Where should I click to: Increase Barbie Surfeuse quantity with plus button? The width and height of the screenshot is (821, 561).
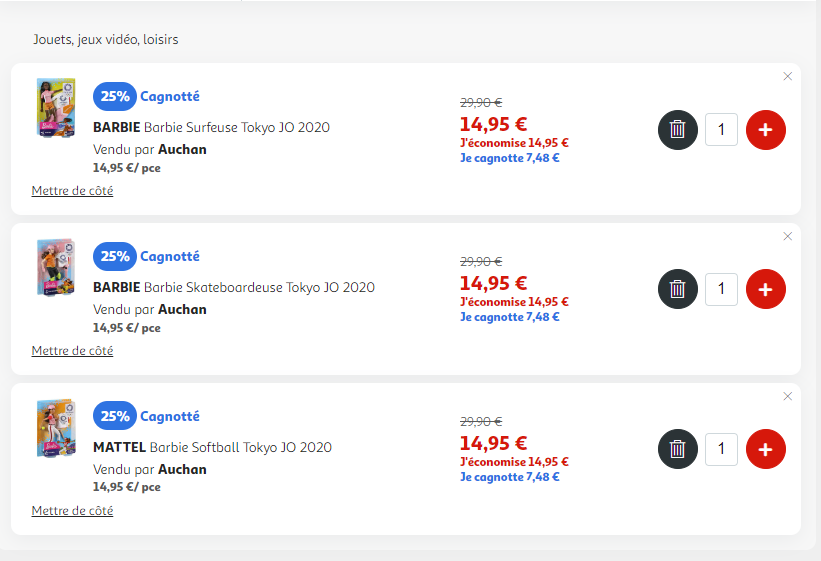pos(765,130)
